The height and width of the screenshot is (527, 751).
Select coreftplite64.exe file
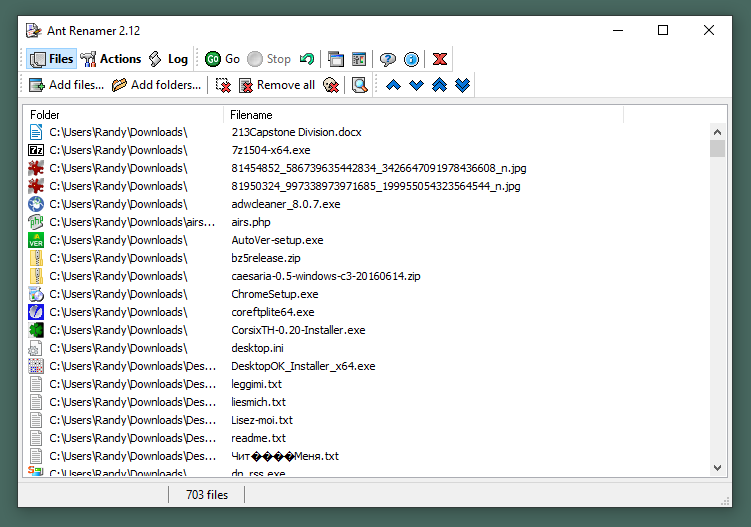(x=273, y=312)
